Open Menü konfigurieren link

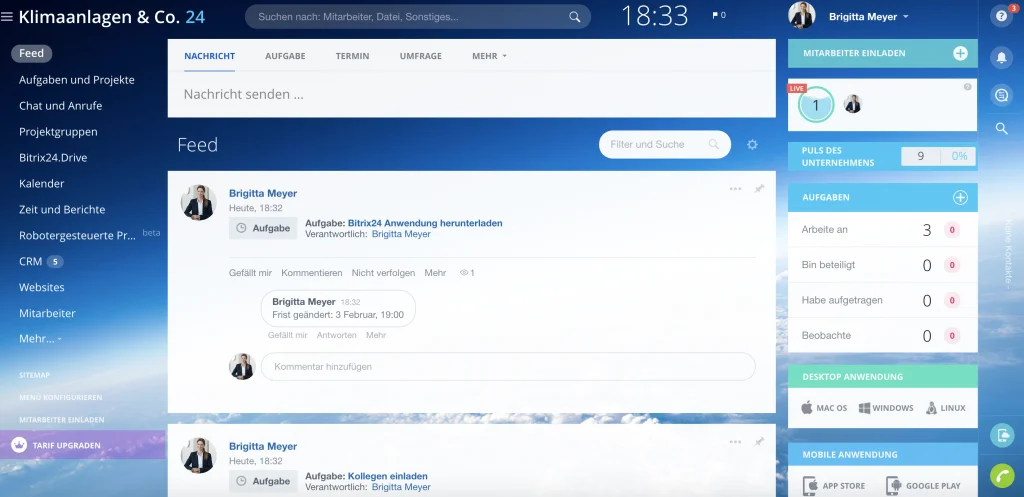61,398
